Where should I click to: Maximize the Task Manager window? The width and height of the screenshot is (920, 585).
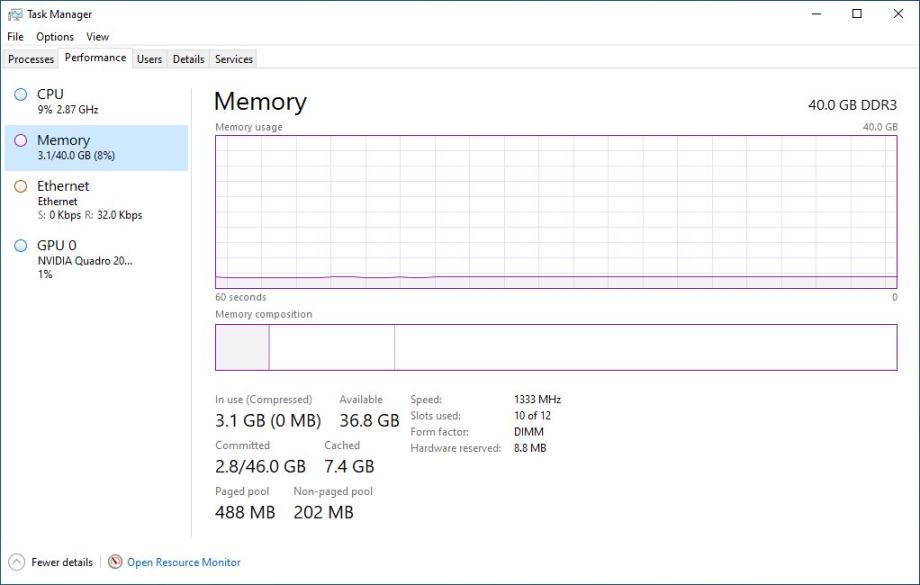[x=857, y=14]
